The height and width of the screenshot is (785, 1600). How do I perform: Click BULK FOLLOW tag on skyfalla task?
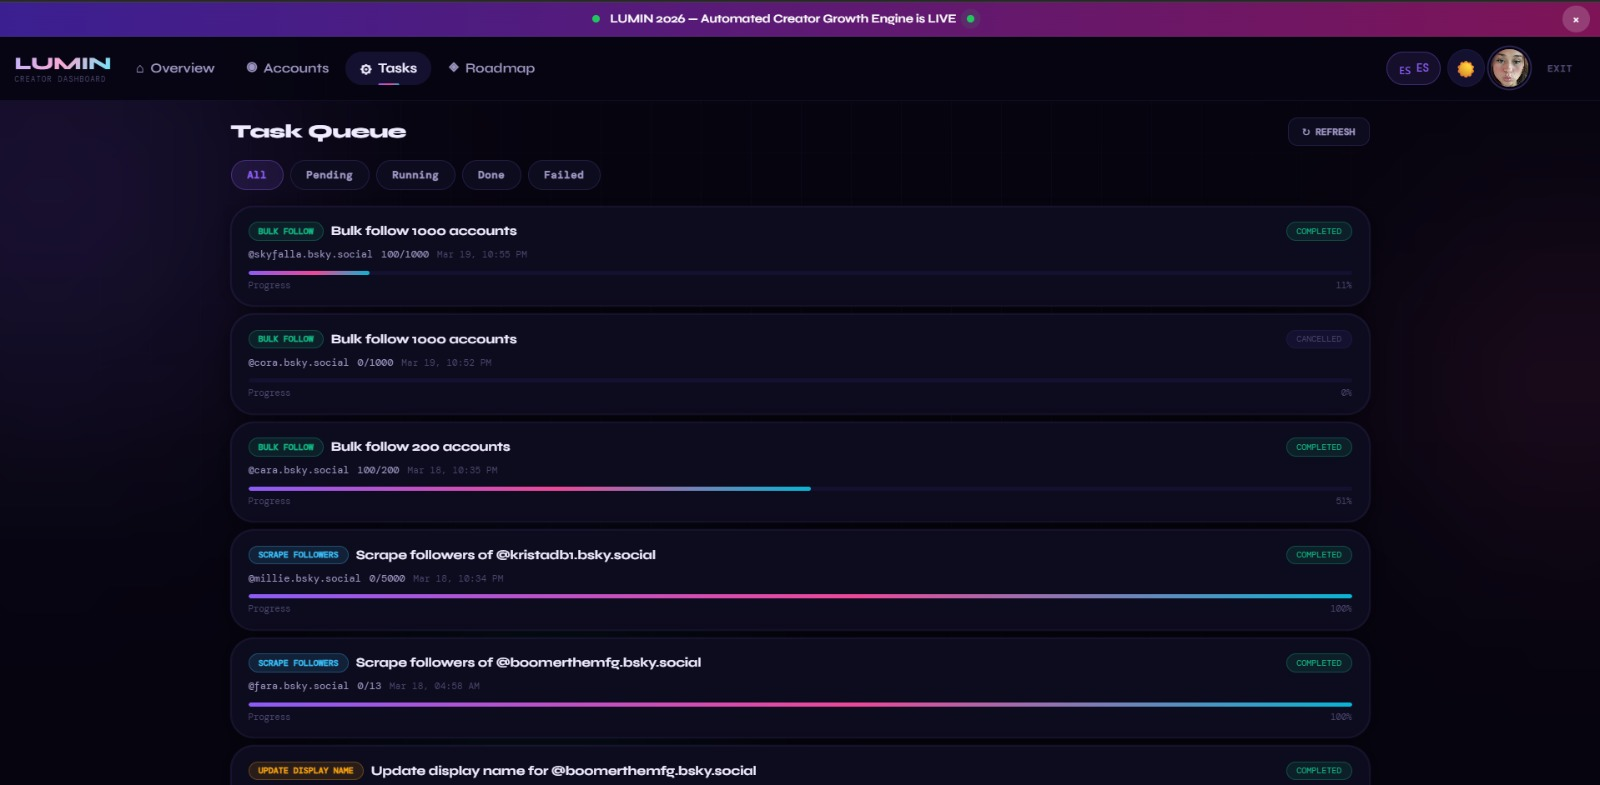click(x=286, y=231)
